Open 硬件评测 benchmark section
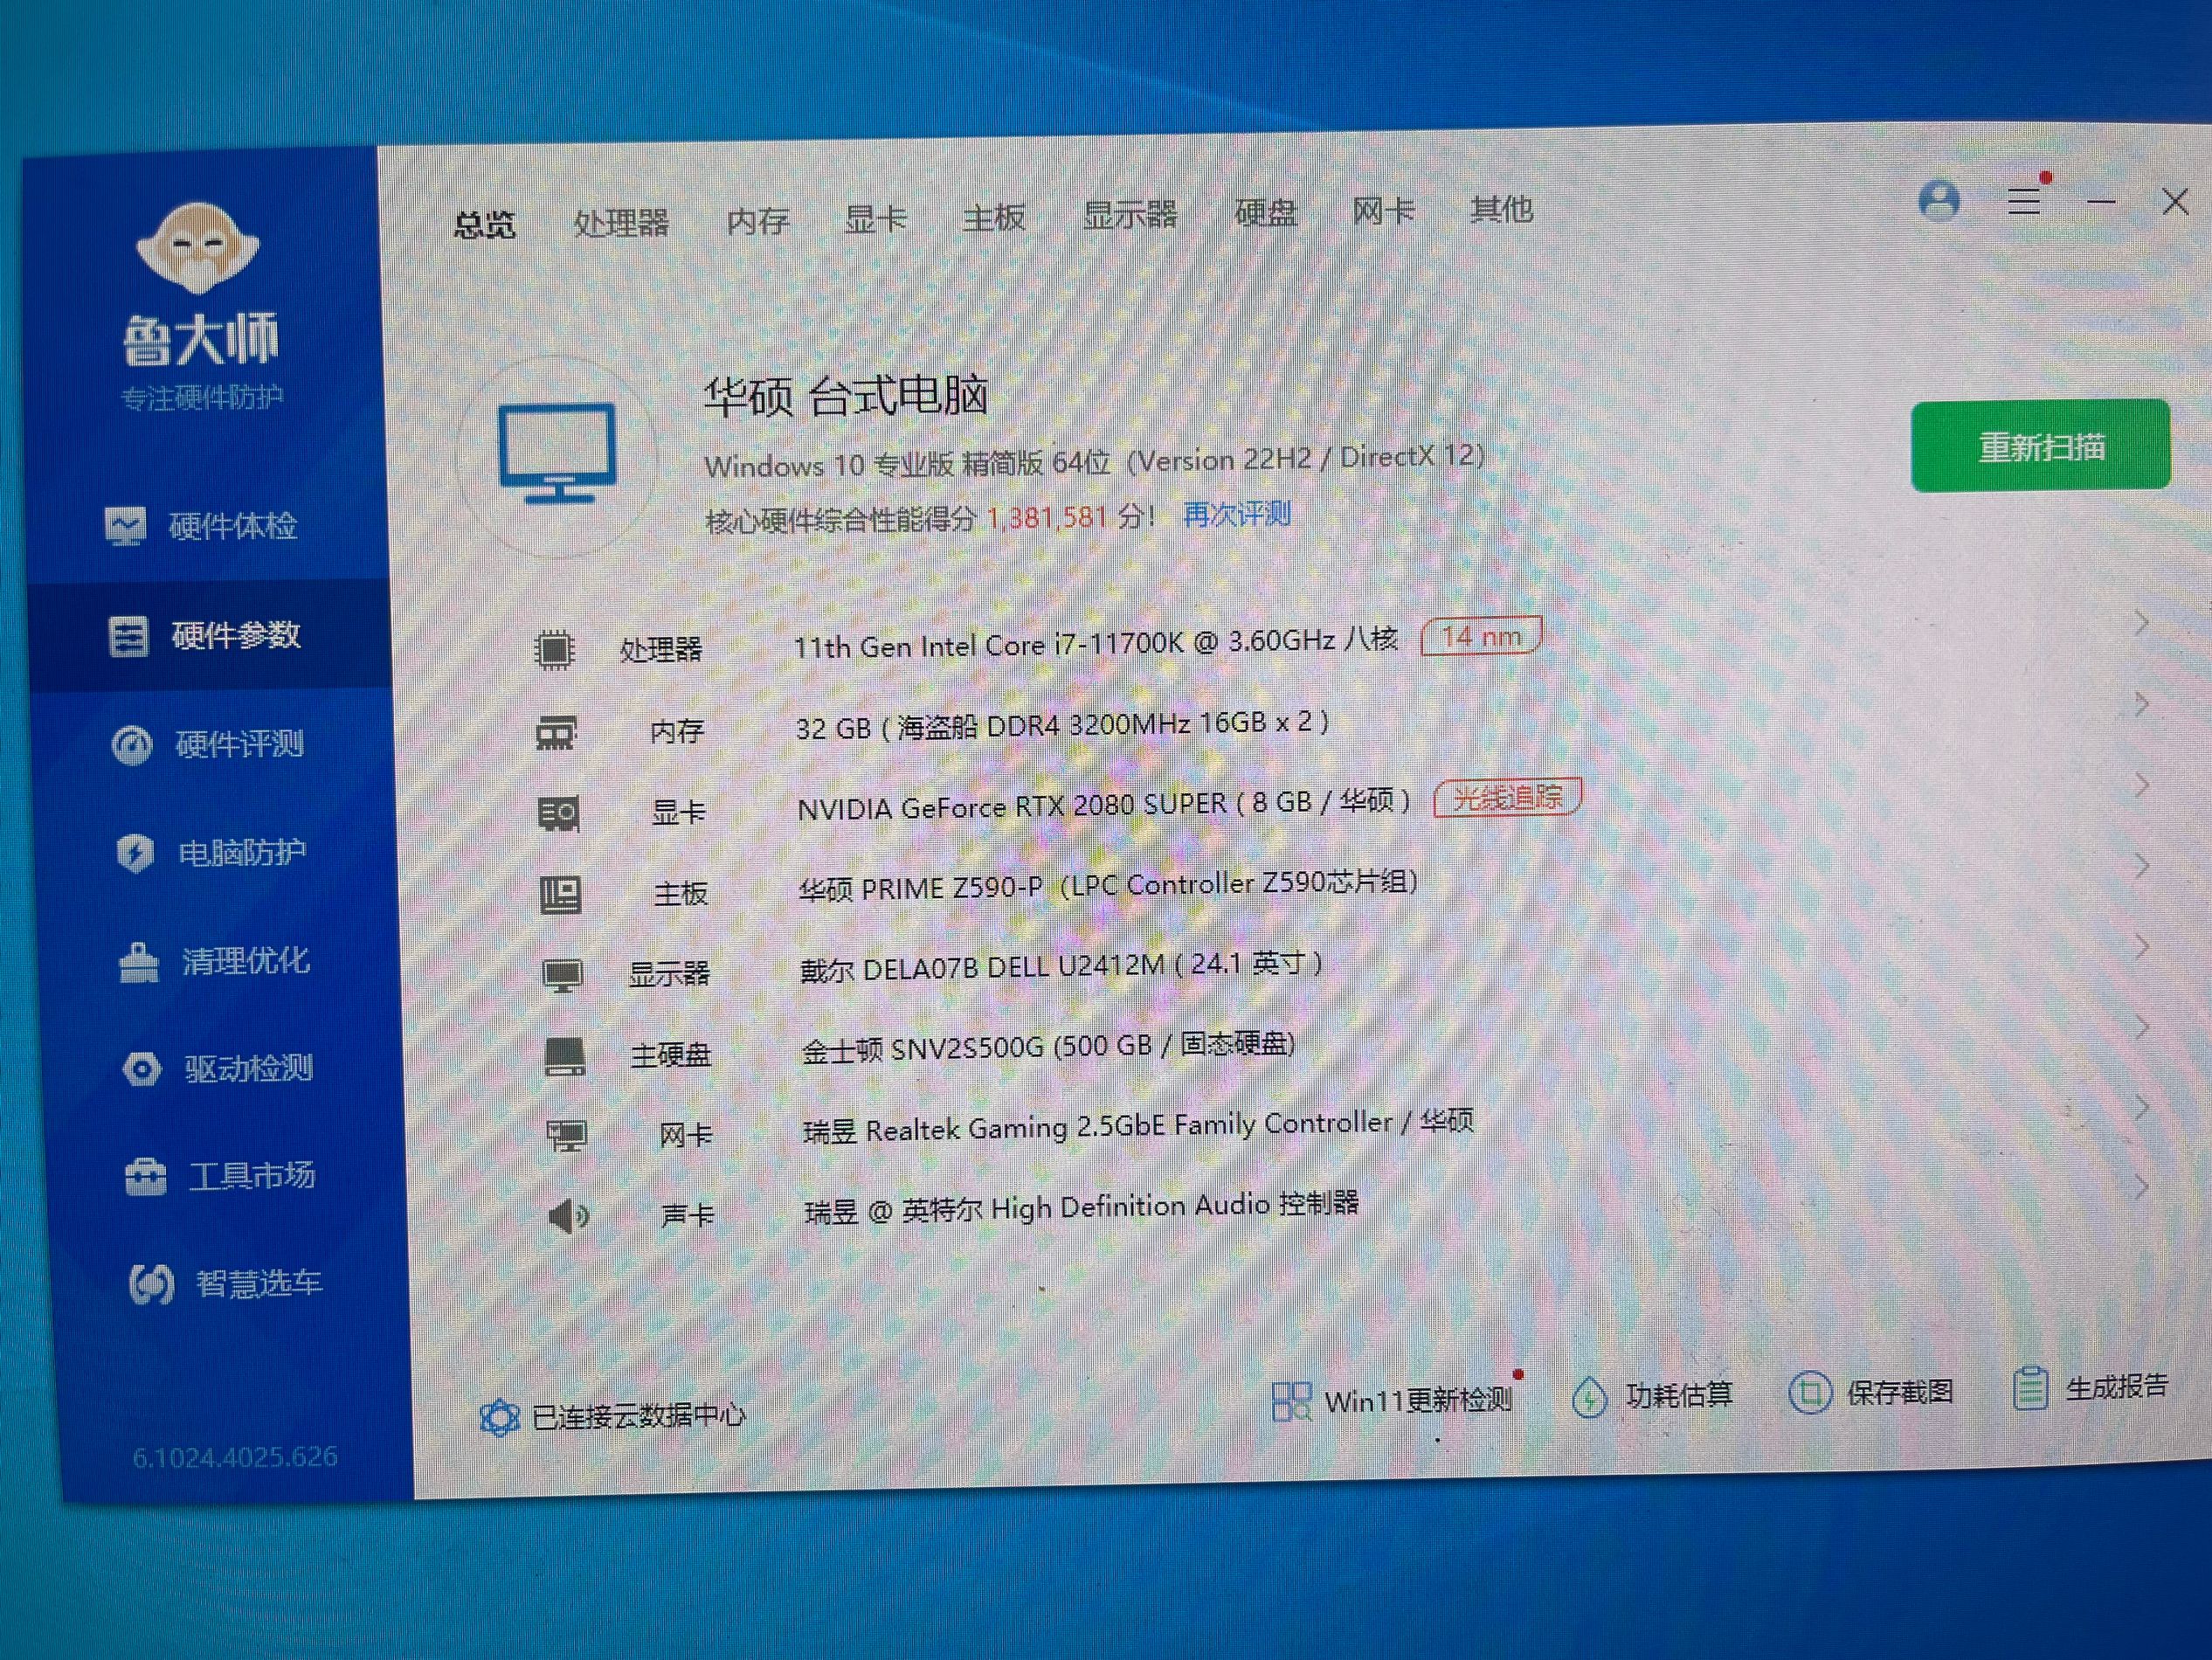Image resolution: width=2212 pixels, height=1660 pixels. coord(208,744)
